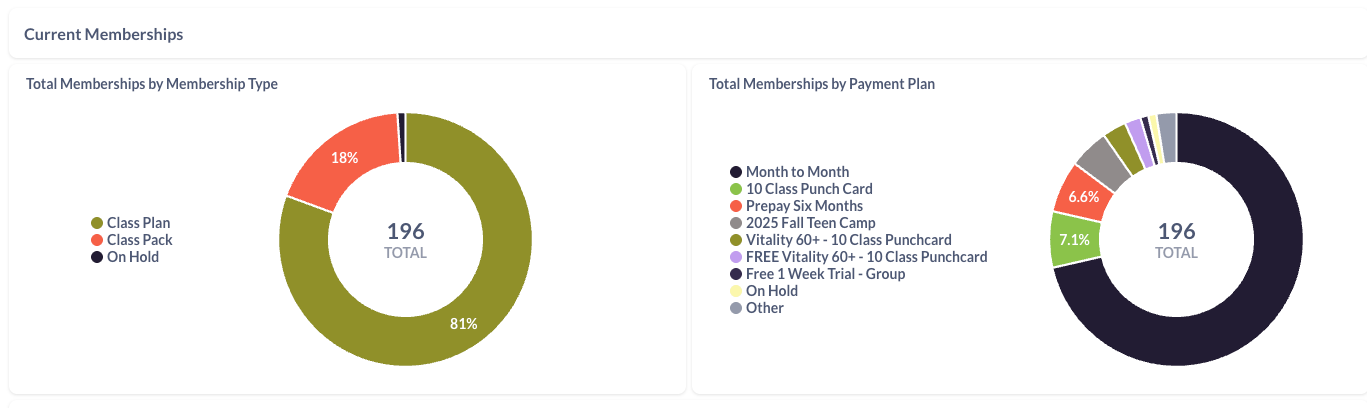The width and height of the screenshot is (1367, 408).
Task: Open Total Memberships by Payment Plan title
Action: (x=822, y=84)
